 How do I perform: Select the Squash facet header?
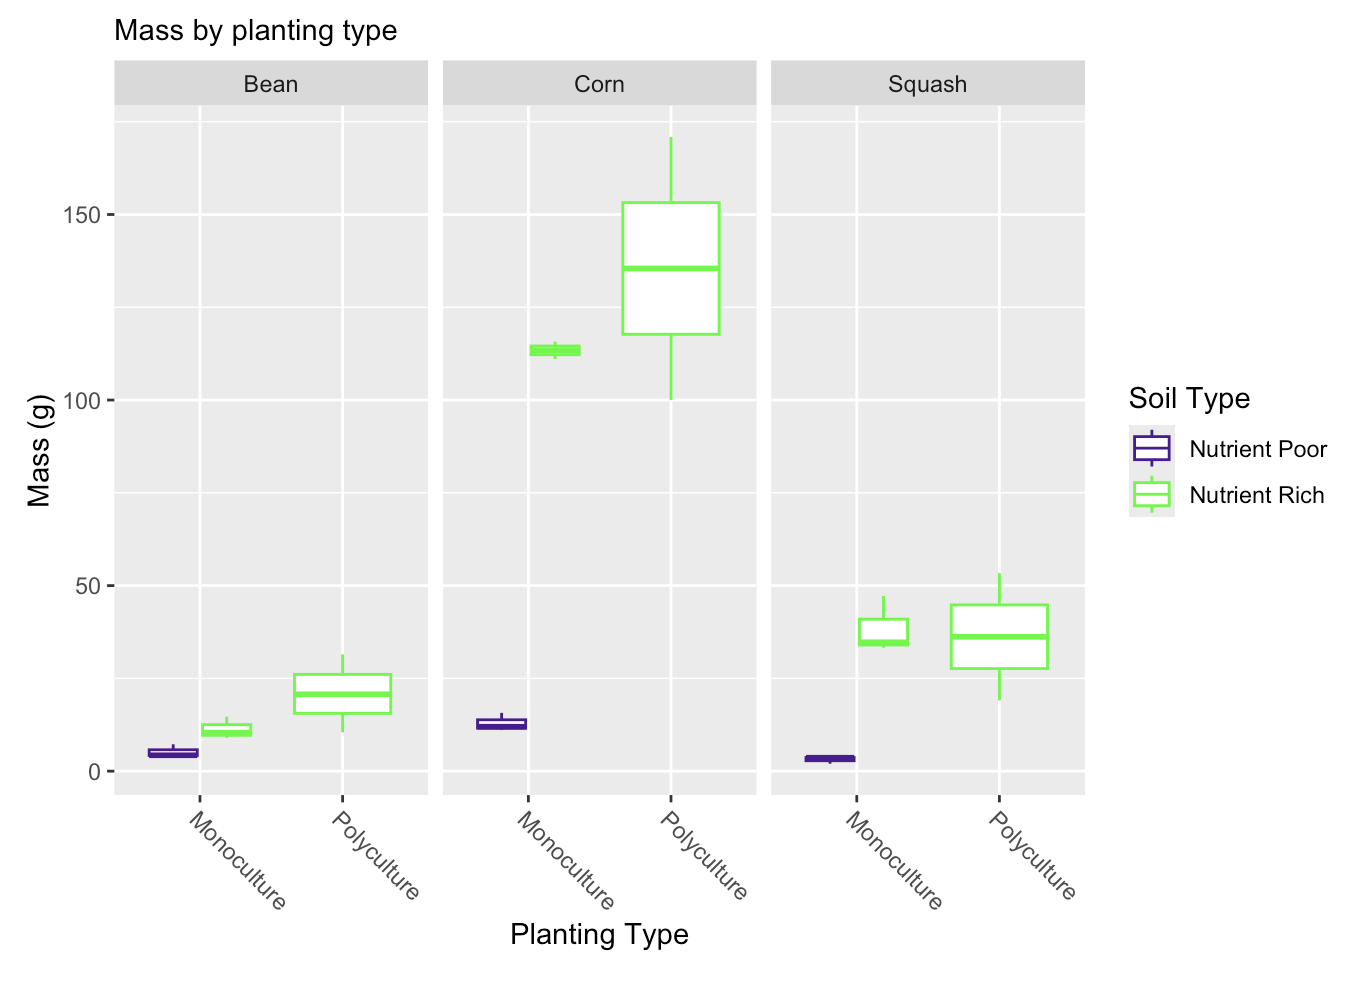927,83
